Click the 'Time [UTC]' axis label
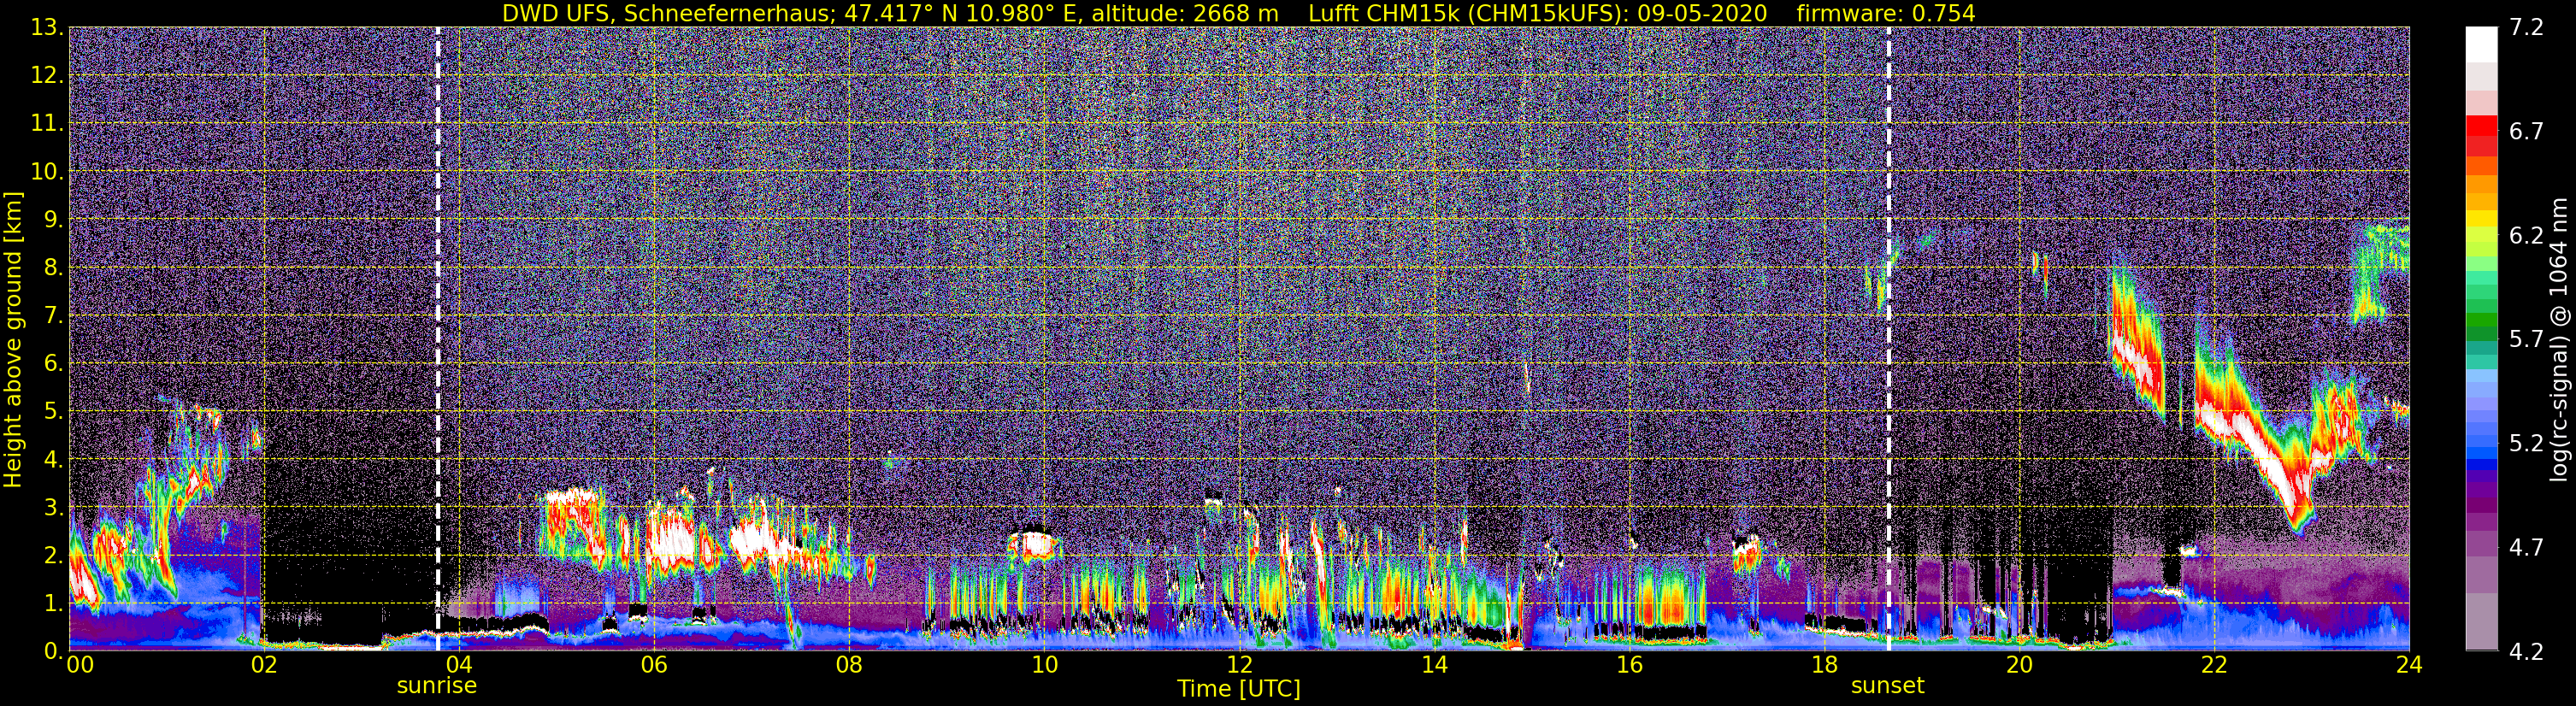Viewport: 2576px width, 706px height. tap(1239, 689)
